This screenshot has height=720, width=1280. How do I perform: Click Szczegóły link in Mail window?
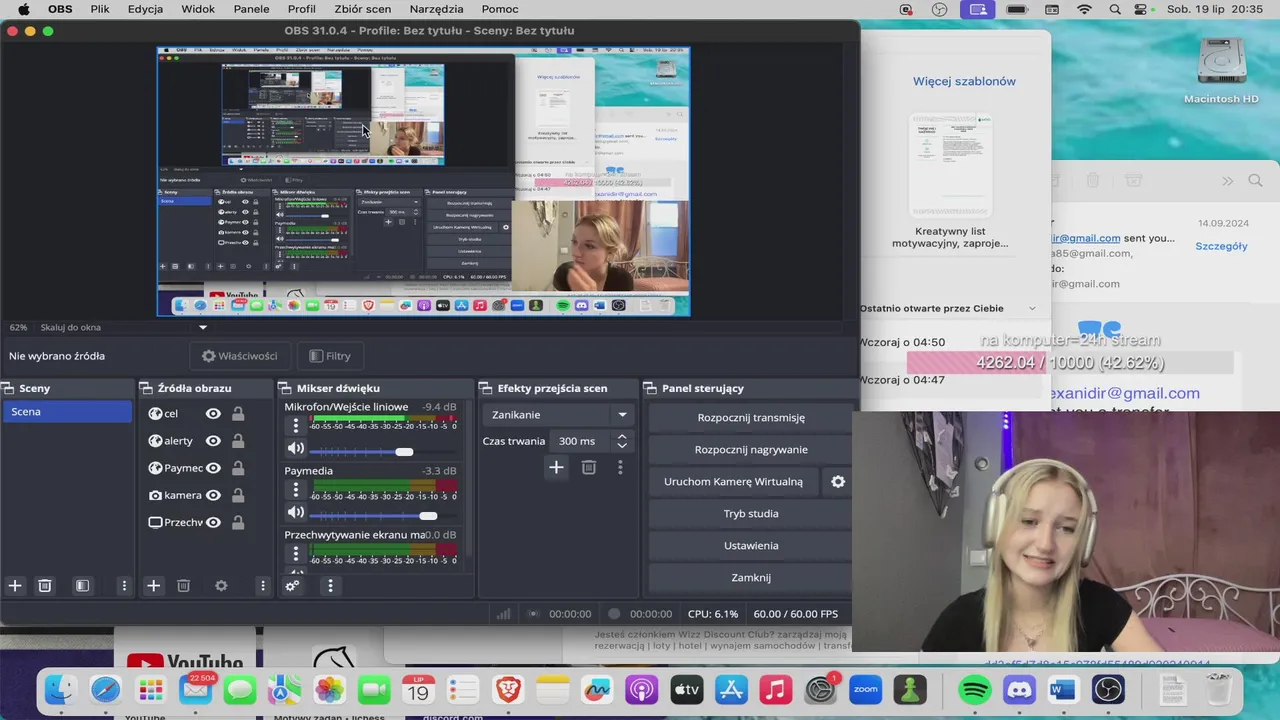pos(1221,246)
